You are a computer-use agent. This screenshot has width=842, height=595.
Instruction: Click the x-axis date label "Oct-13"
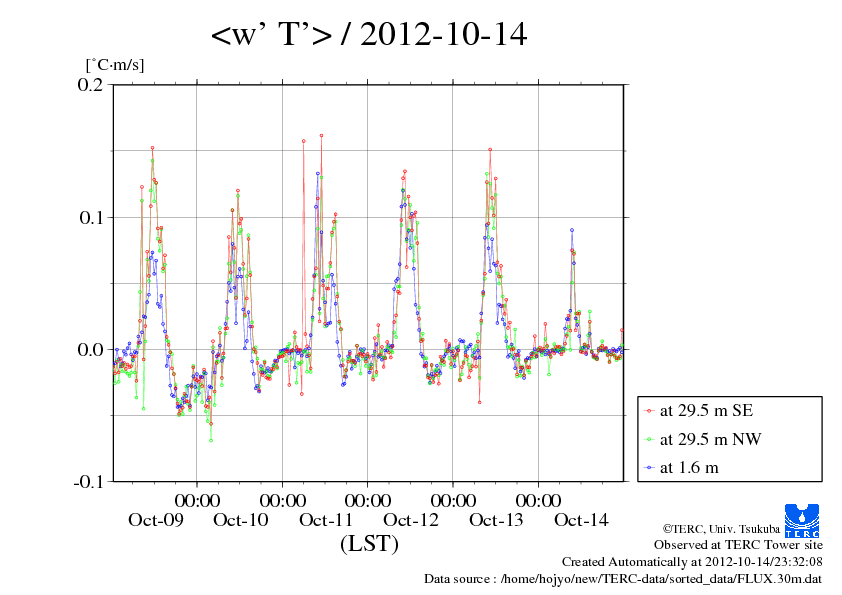tap(496, 520)
